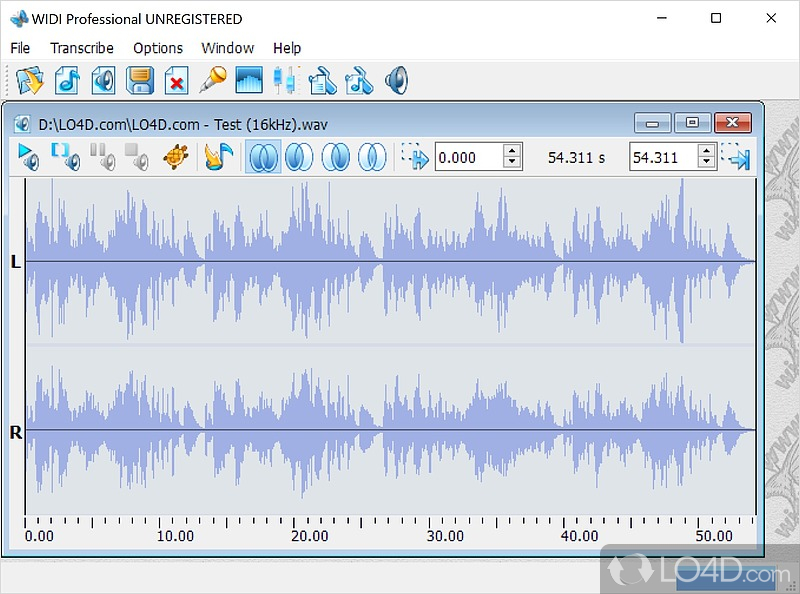The width and height of the screenshot is (800, 594).
Task: Decrease the selection end time 54.311 stepper
Action: [706, 163]
